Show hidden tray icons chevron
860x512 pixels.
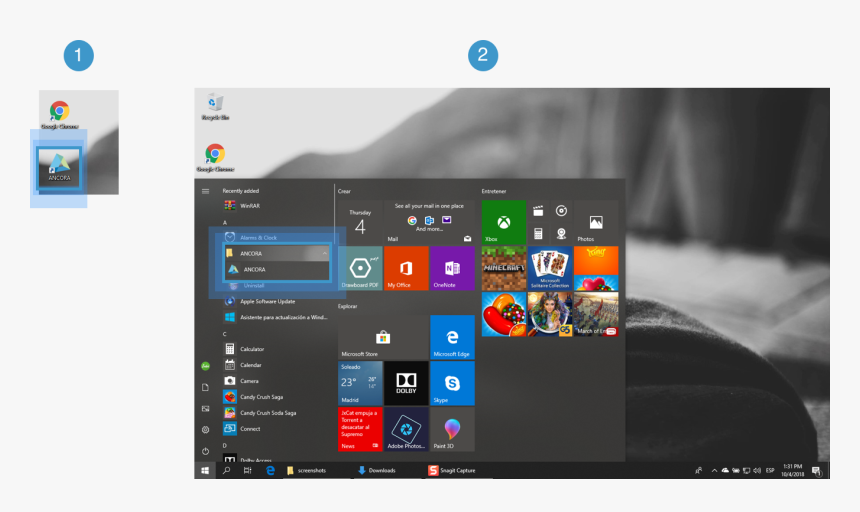(x=714, y=470)
